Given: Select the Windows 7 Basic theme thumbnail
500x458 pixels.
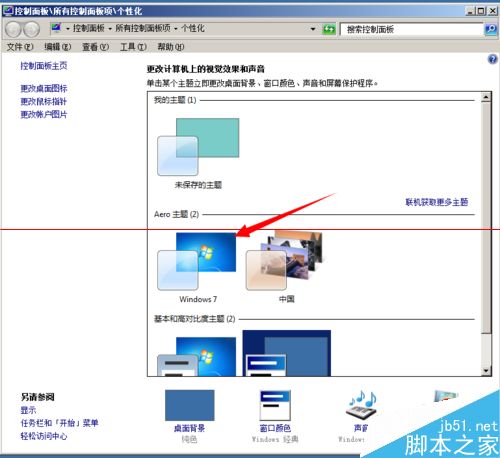Looking at the screenshot, I should click(197, 357).
